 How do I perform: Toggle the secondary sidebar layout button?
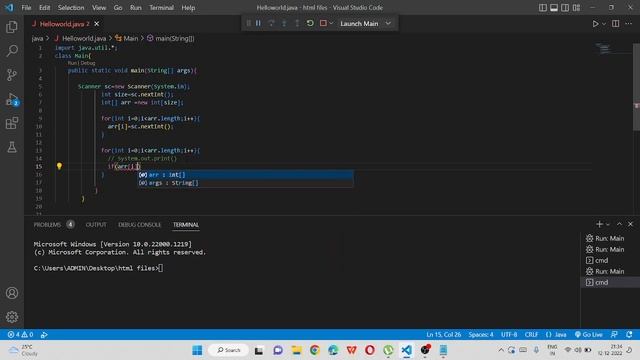(x=565, y=8)
